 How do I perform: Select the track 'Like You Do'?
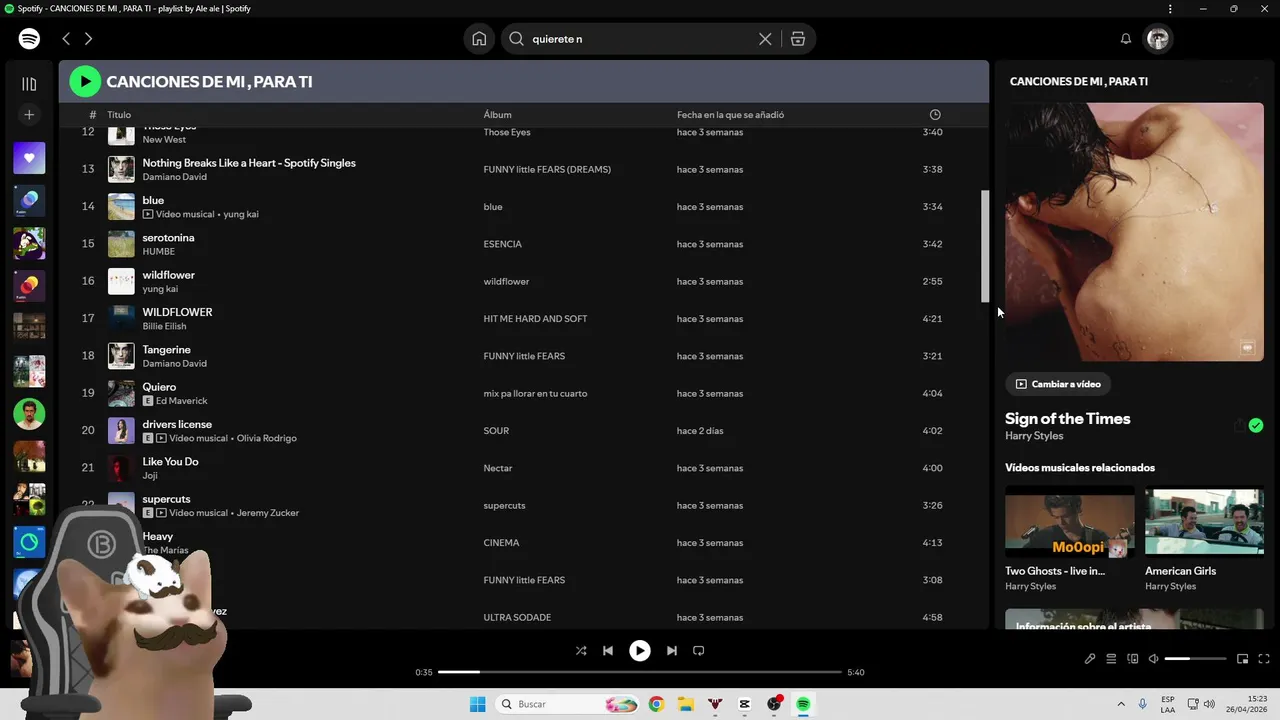click(x=170, y=462)
